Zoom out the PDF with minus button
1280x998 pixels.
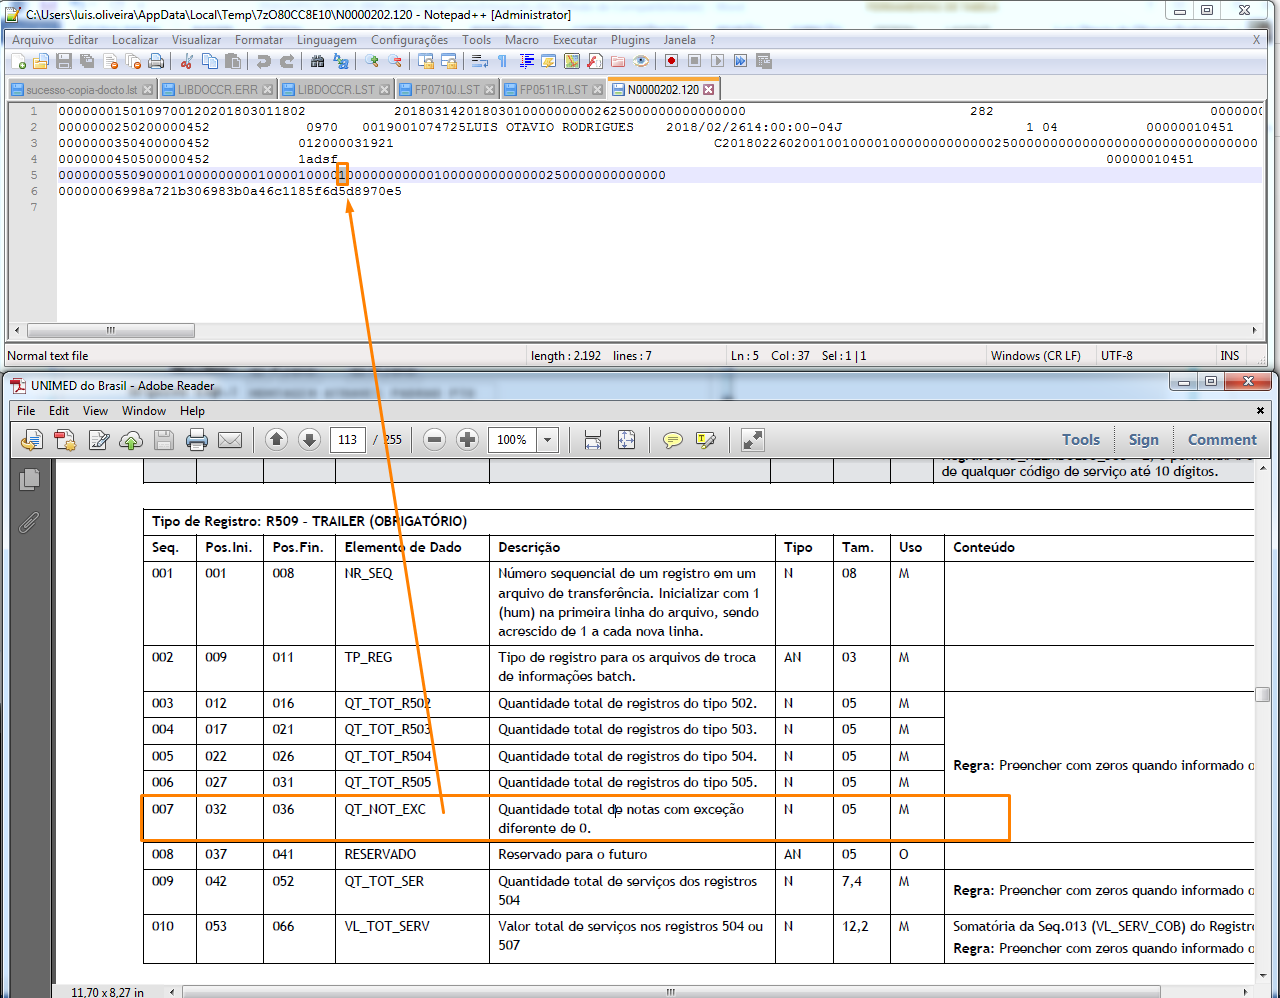pyautogui.click(x=434, y=440)
